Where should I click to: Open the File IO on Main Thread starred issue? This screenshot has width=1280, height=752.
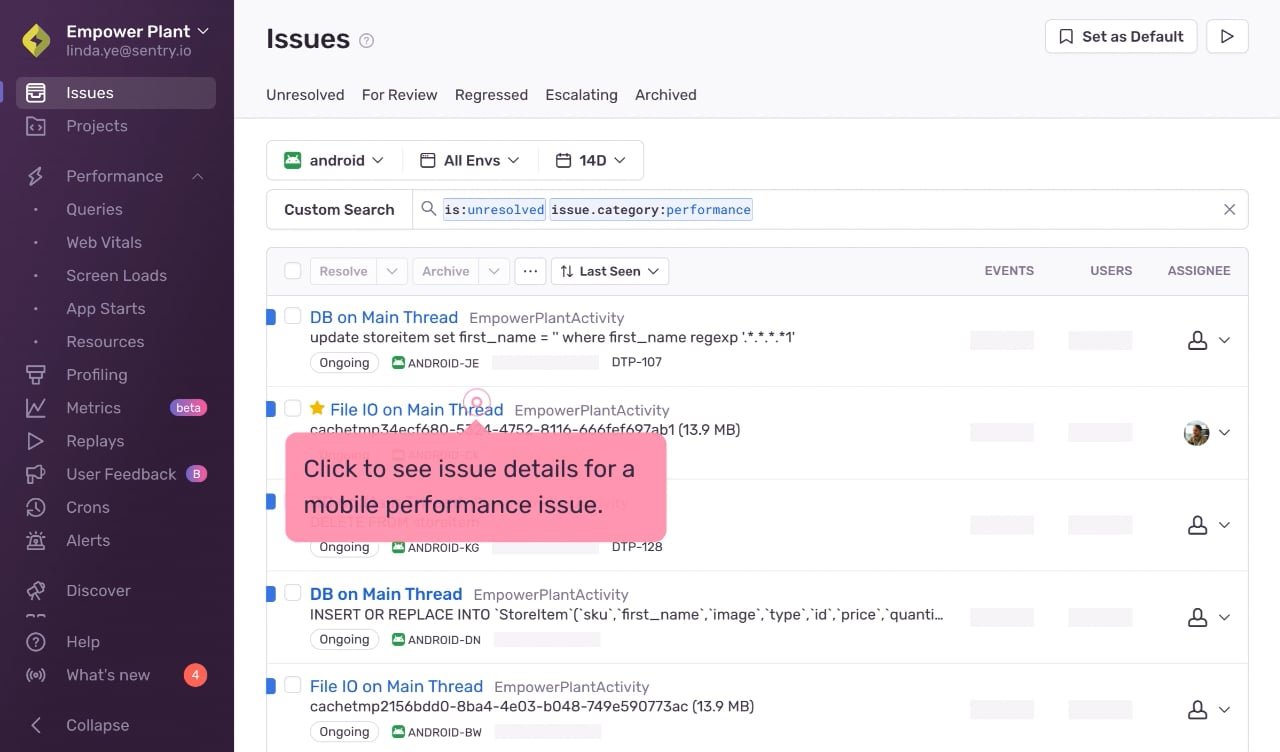417,409
